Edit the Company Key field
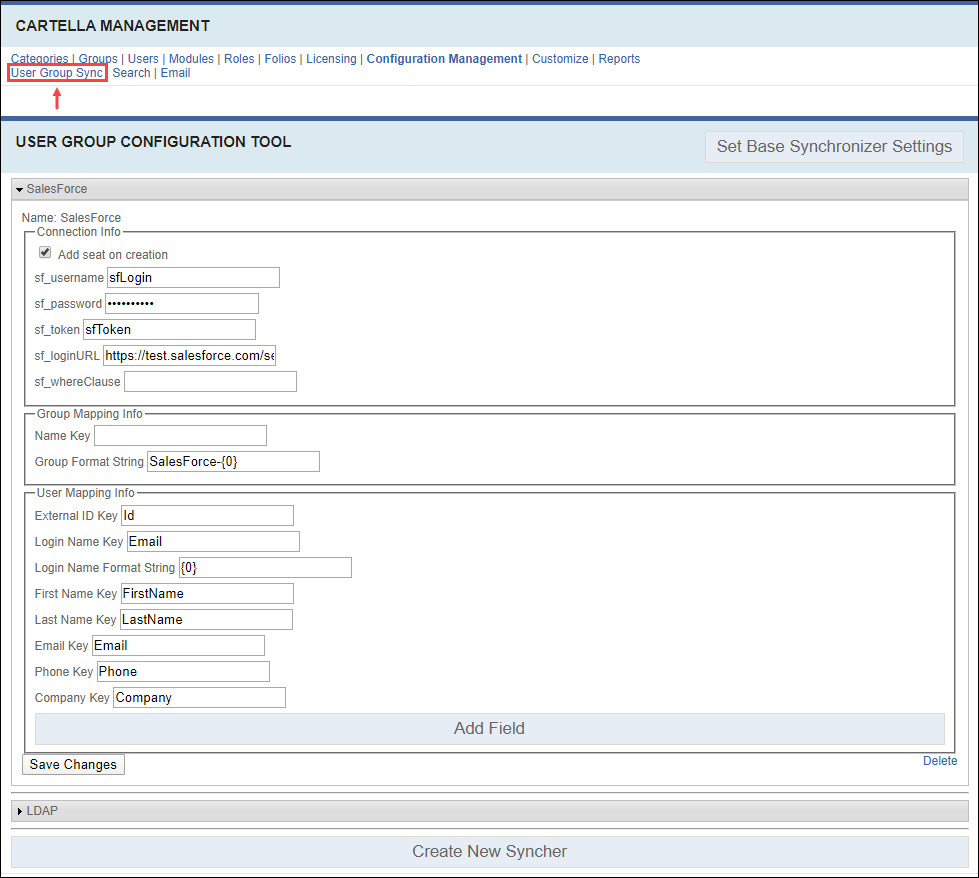Image resolution: width=979 pixels, height=878 pixels. (x=200, y=698)
